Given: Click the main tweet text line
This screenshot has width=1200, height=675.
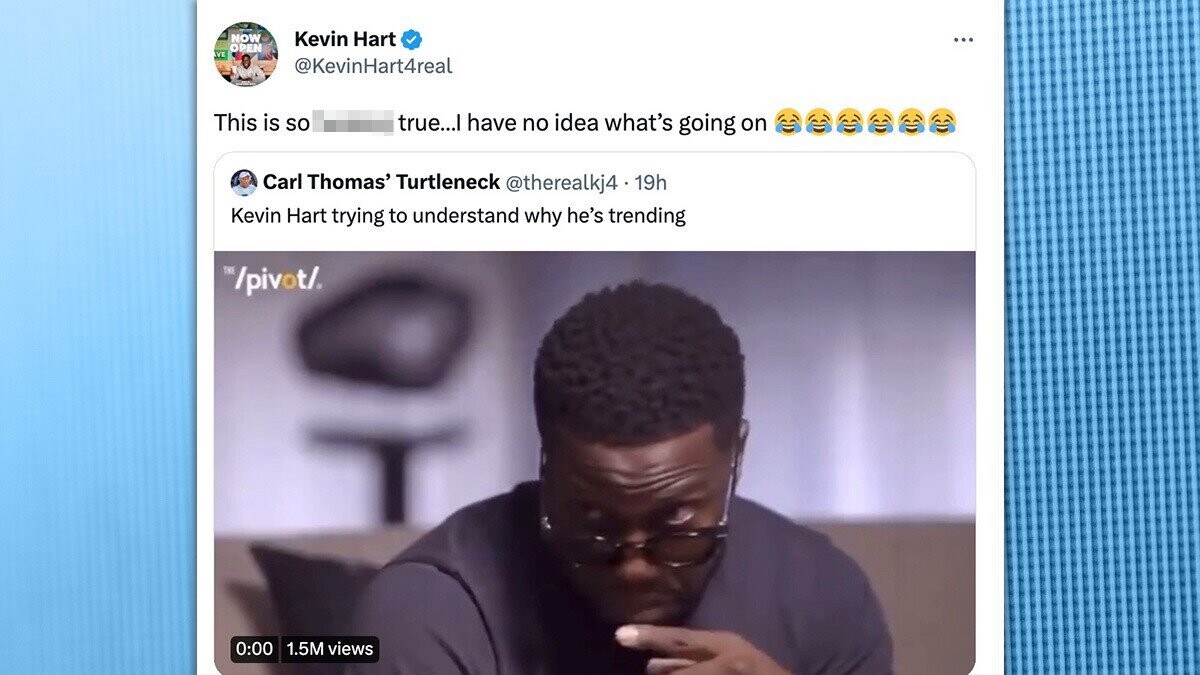Looking at the screenshot, I should (585, 123).
